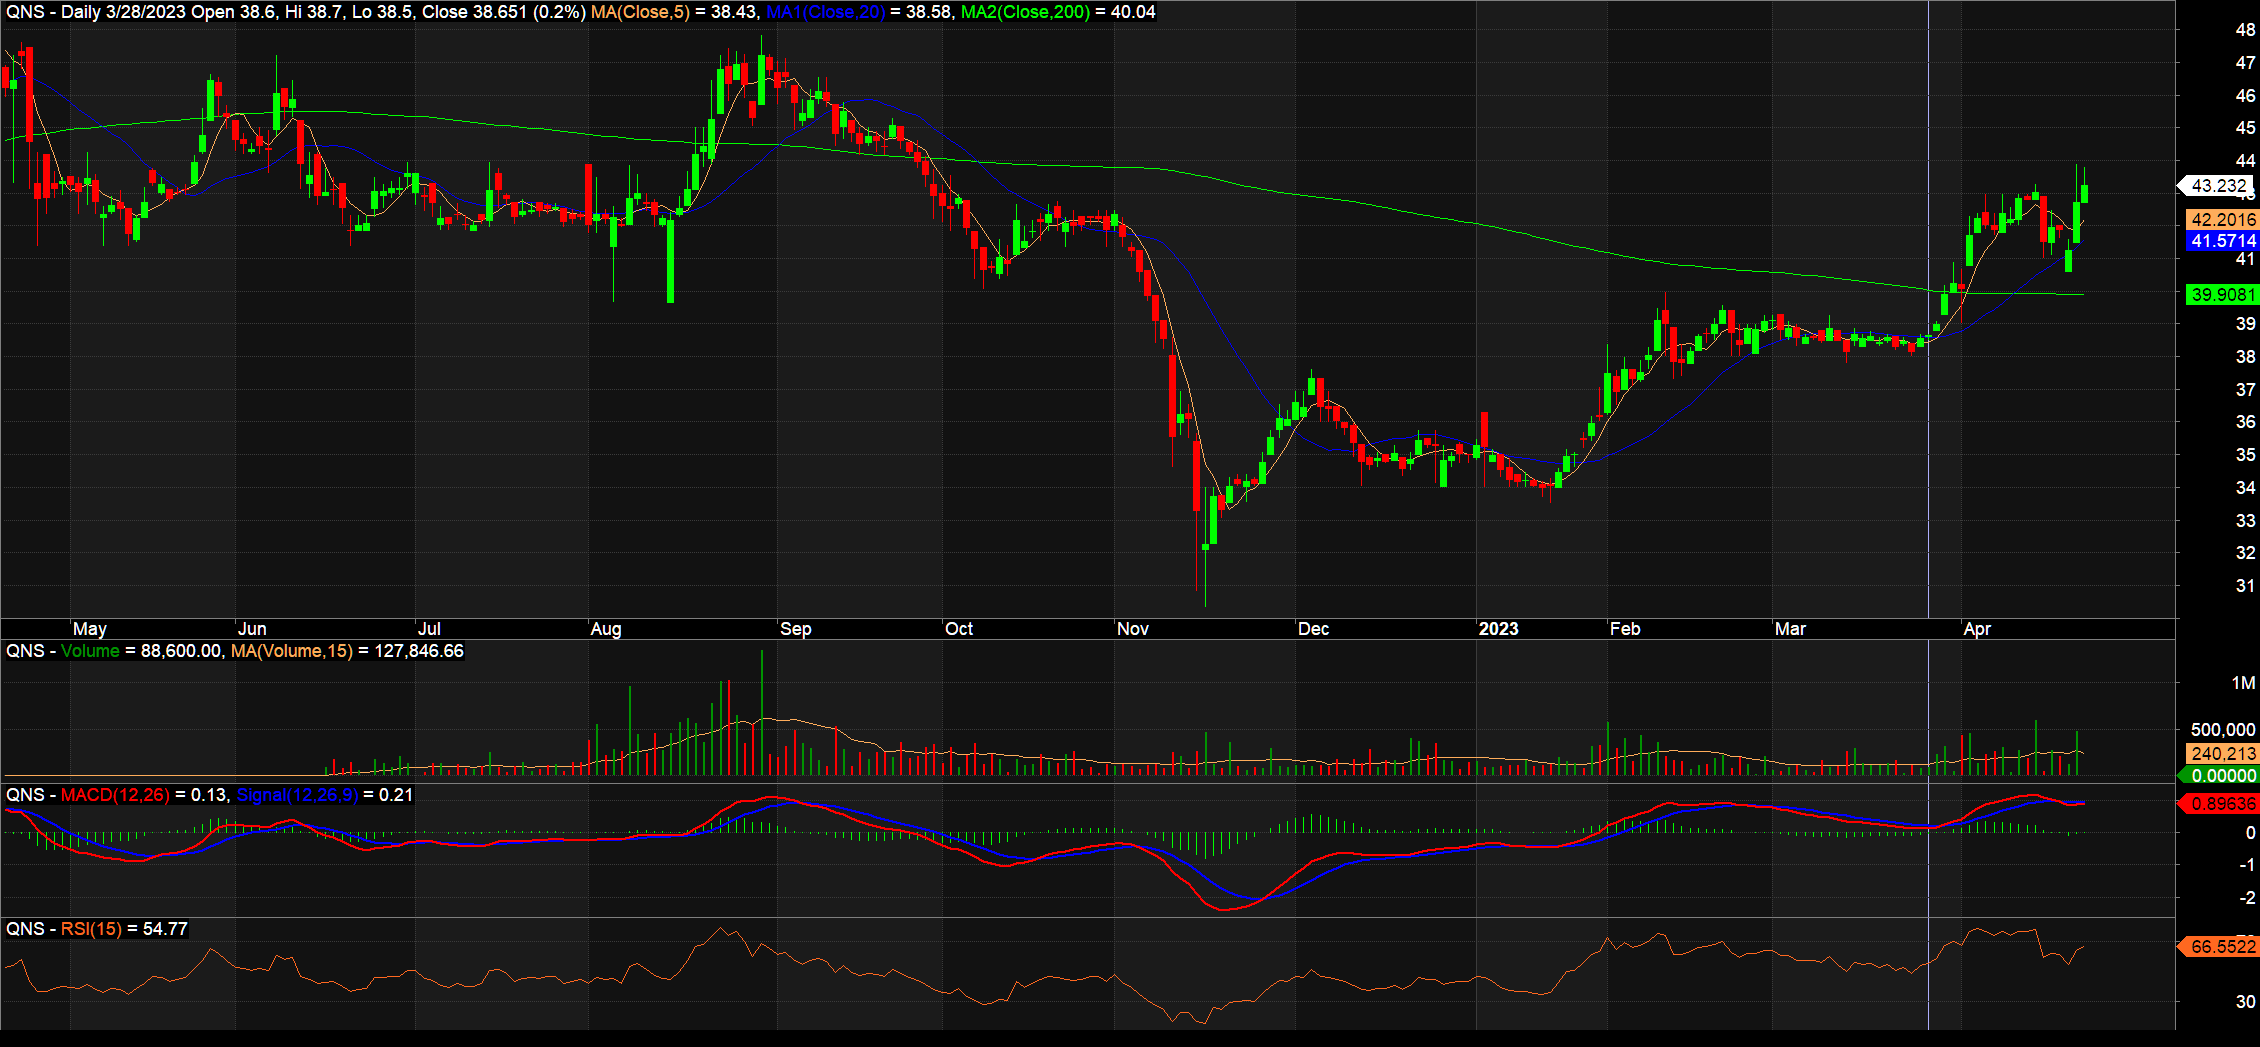Click the orange MA(Close,5) indicator label
The height and width of the screenshot is (1047, 2260).
click(x=640, y=12)
